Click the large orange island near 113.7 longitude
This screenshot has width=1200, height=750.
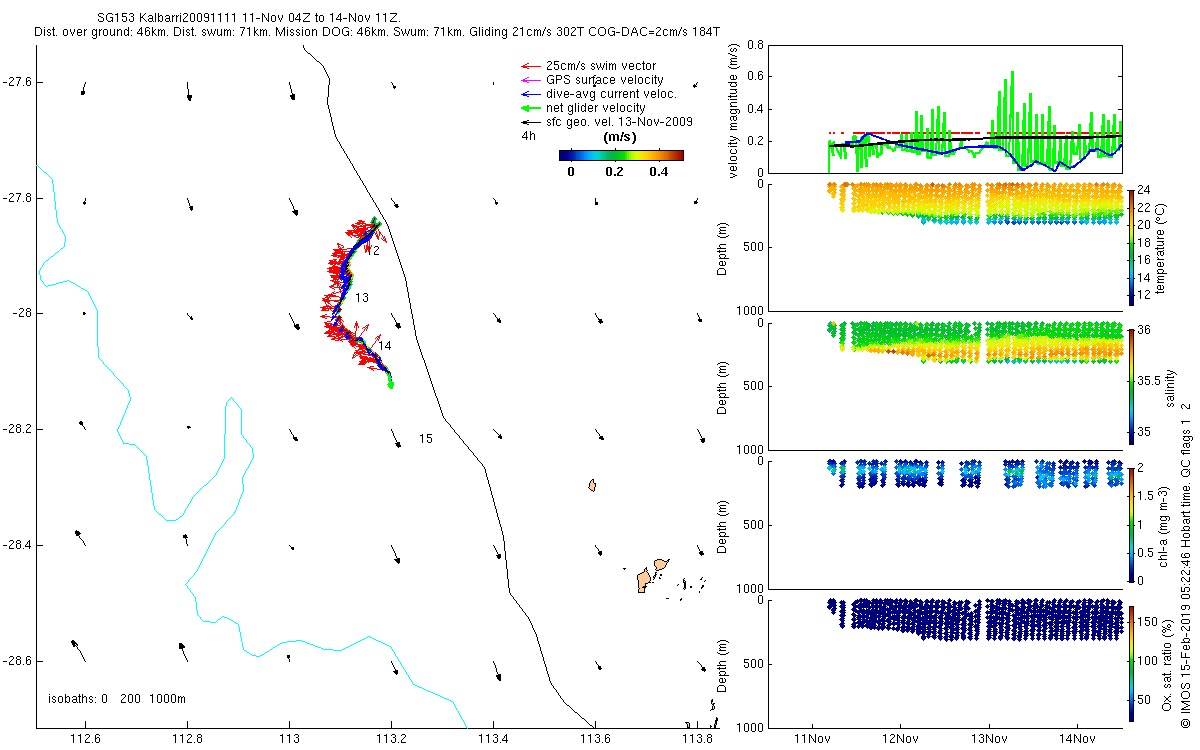pos(645,579)
